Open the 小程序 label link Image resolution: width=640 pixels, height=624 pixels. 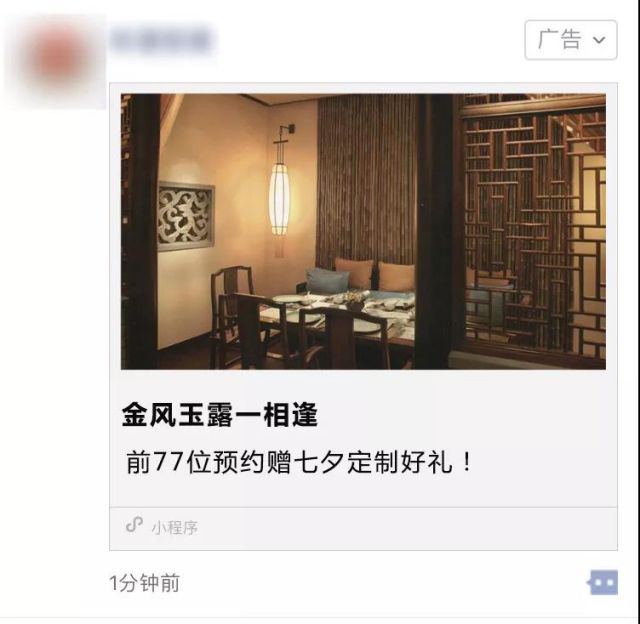pos(175,528)
